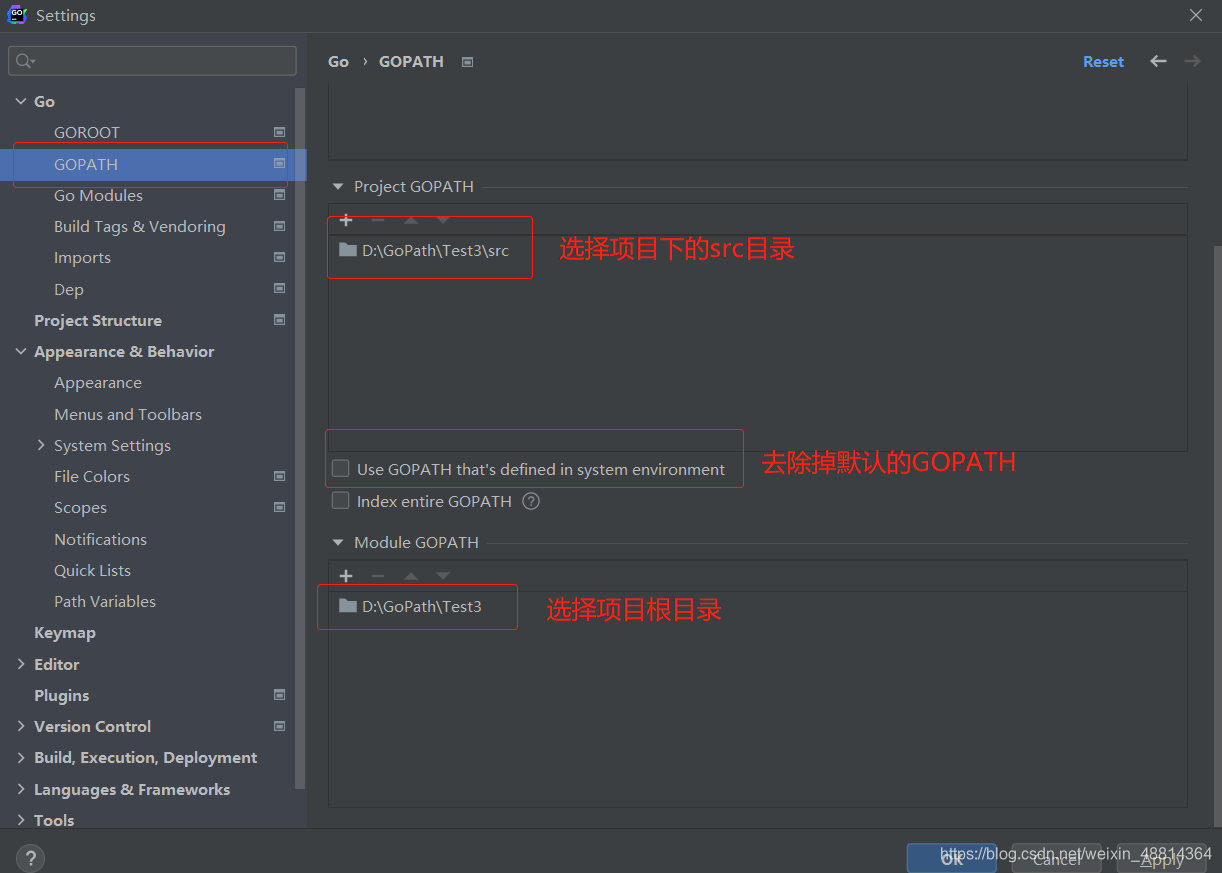Move Project GOPATH entry down
Image resolution: width=1222 pixels, height=873 pixels.
tap(443, 220)
